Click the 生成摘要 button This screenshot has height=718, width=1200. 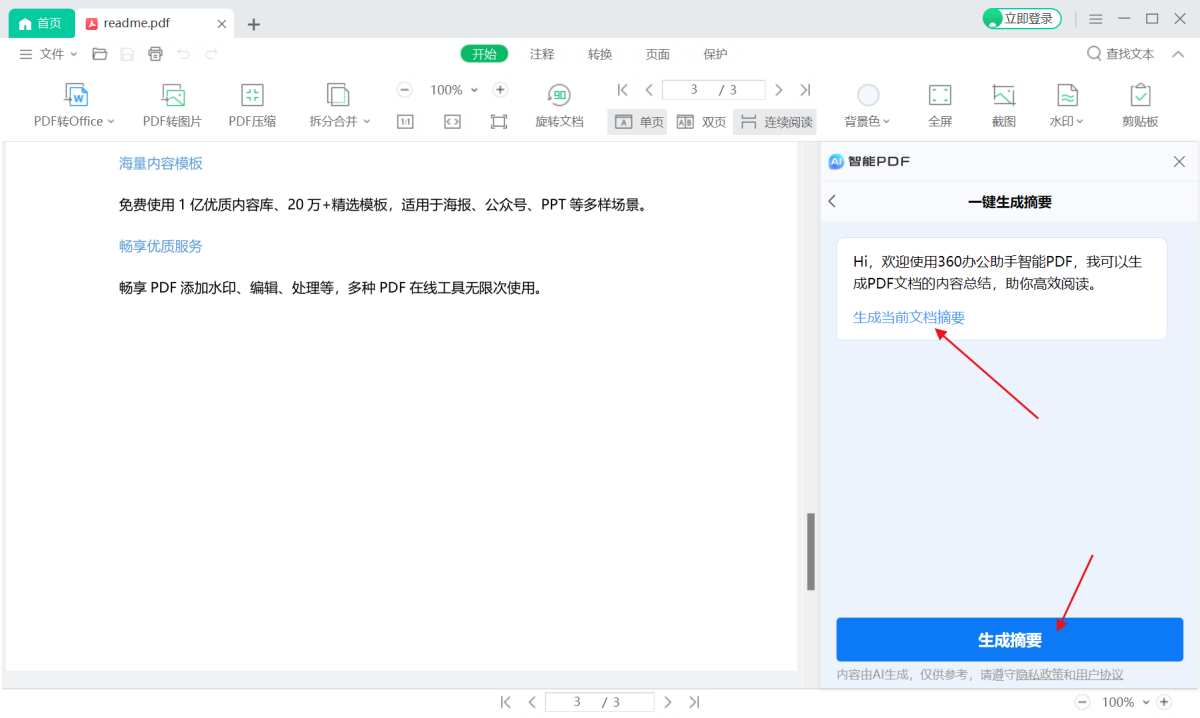1009,639
